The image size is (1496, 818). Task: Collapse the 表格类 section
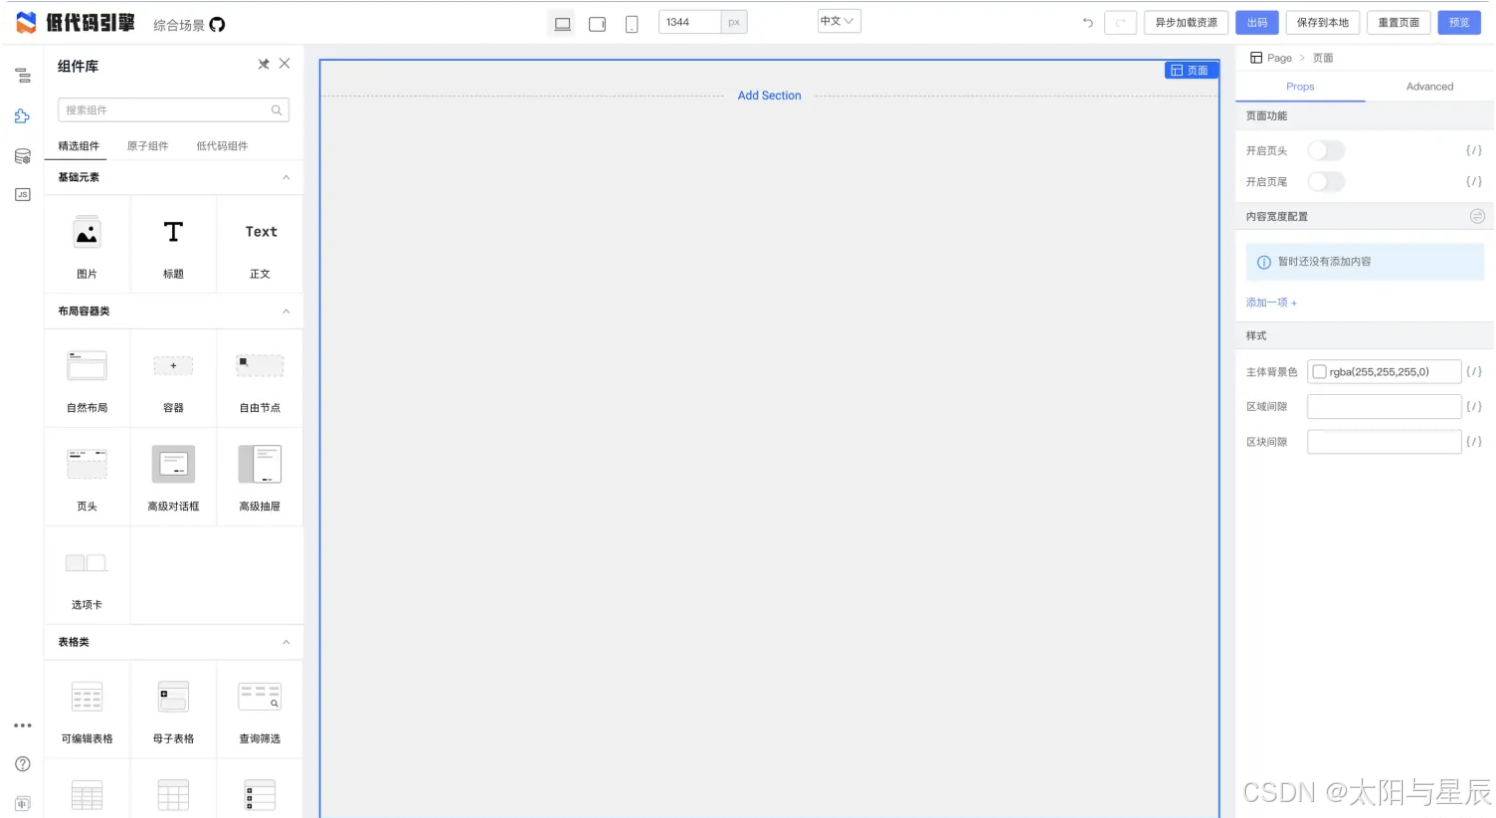click(x=286, y=642)
